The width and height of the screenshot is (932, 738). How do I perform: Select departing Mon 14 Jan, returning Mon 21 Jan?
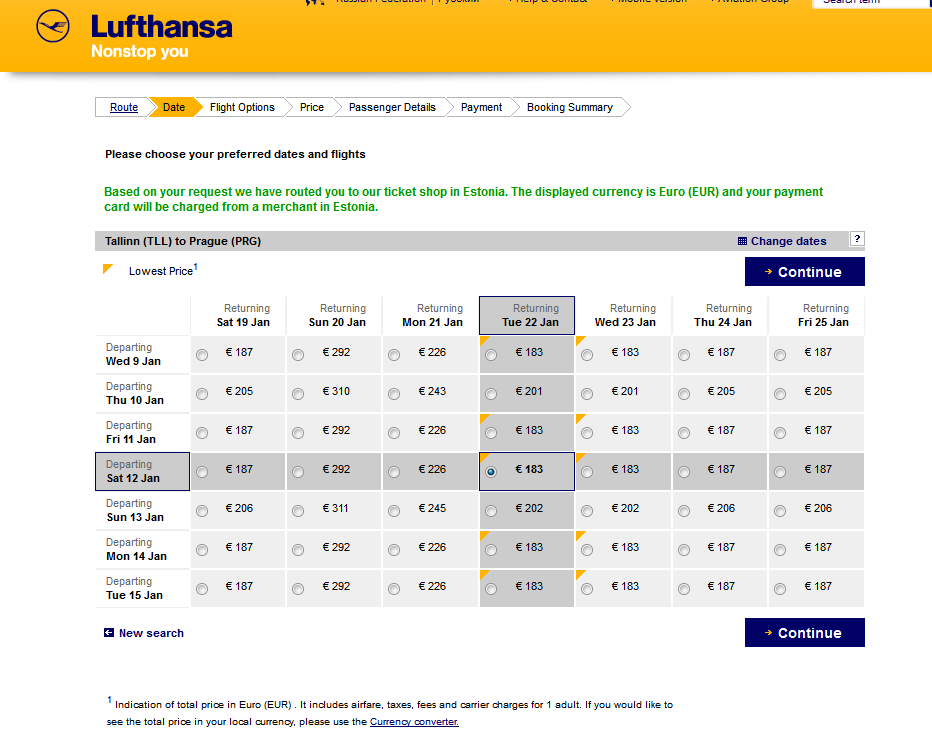tap(393, 550)
